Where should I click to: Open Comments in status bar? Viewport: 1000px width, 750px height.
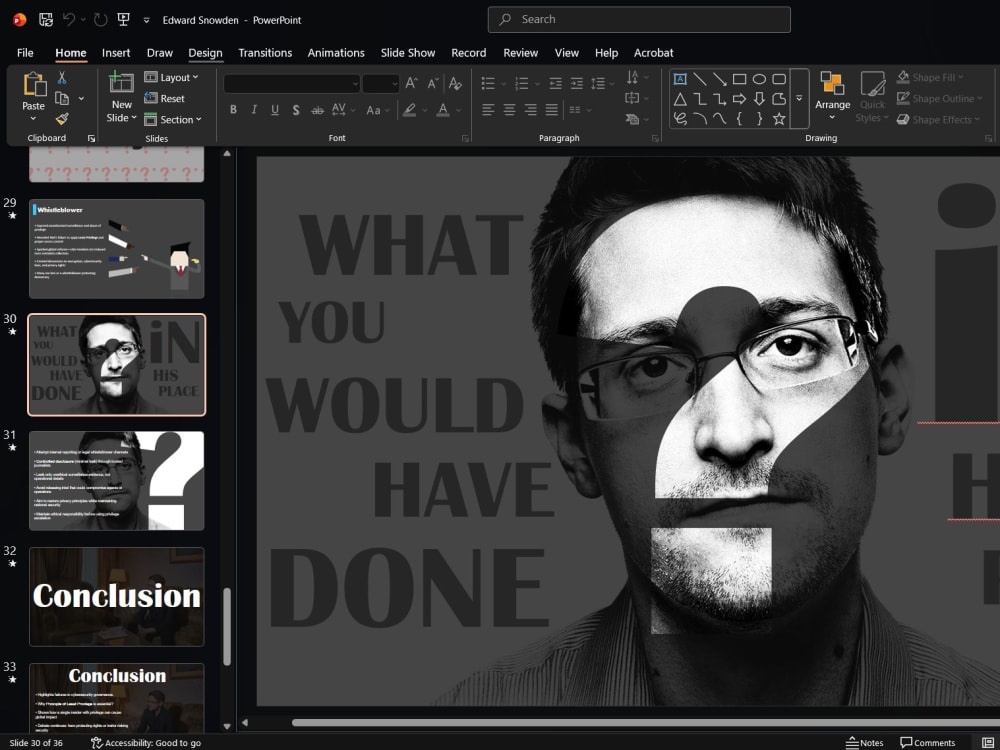(x=927, y=742)
